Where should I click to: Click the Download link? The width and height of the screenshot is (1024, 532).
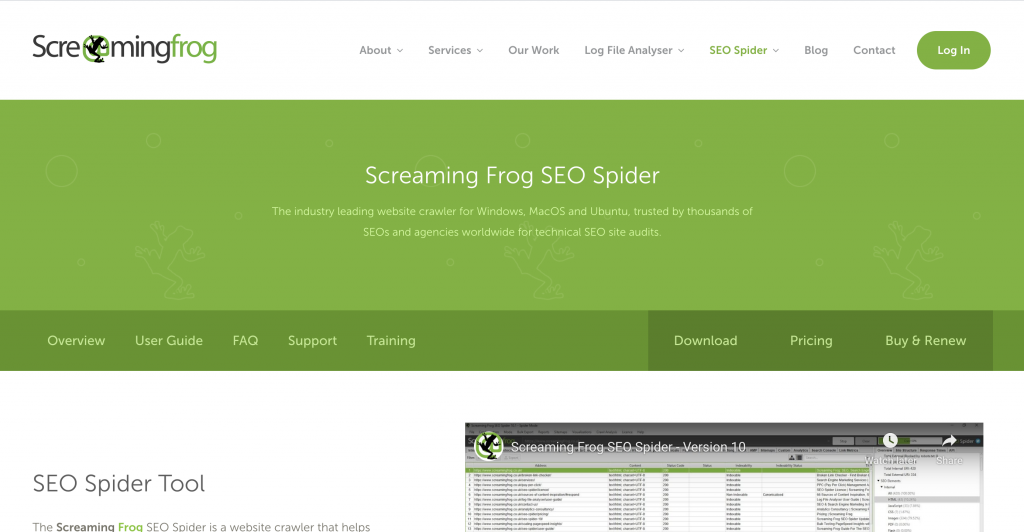[x=705, y=341]
